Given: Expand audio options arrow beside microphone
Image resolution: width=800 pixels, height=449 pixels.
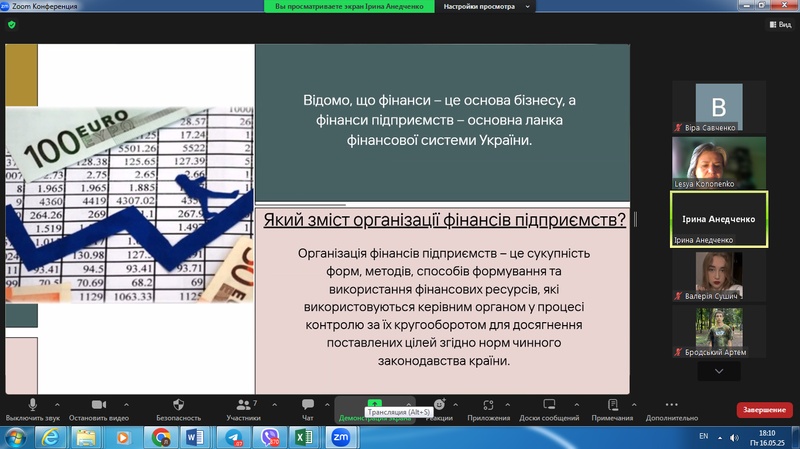Looking at the screenshot, I should click(57, 405).
